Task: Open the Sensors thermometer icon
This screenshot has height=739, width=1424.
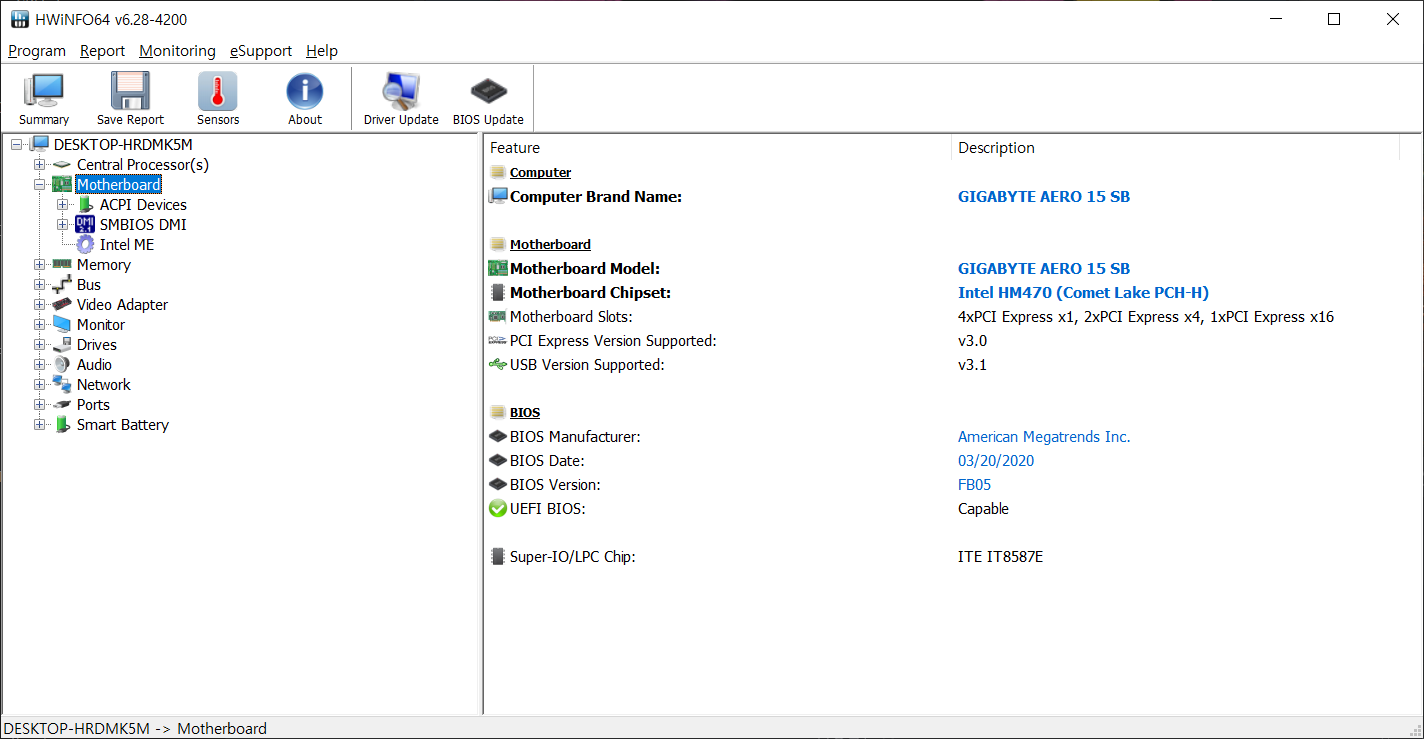Action: click(x=218, y=91)
